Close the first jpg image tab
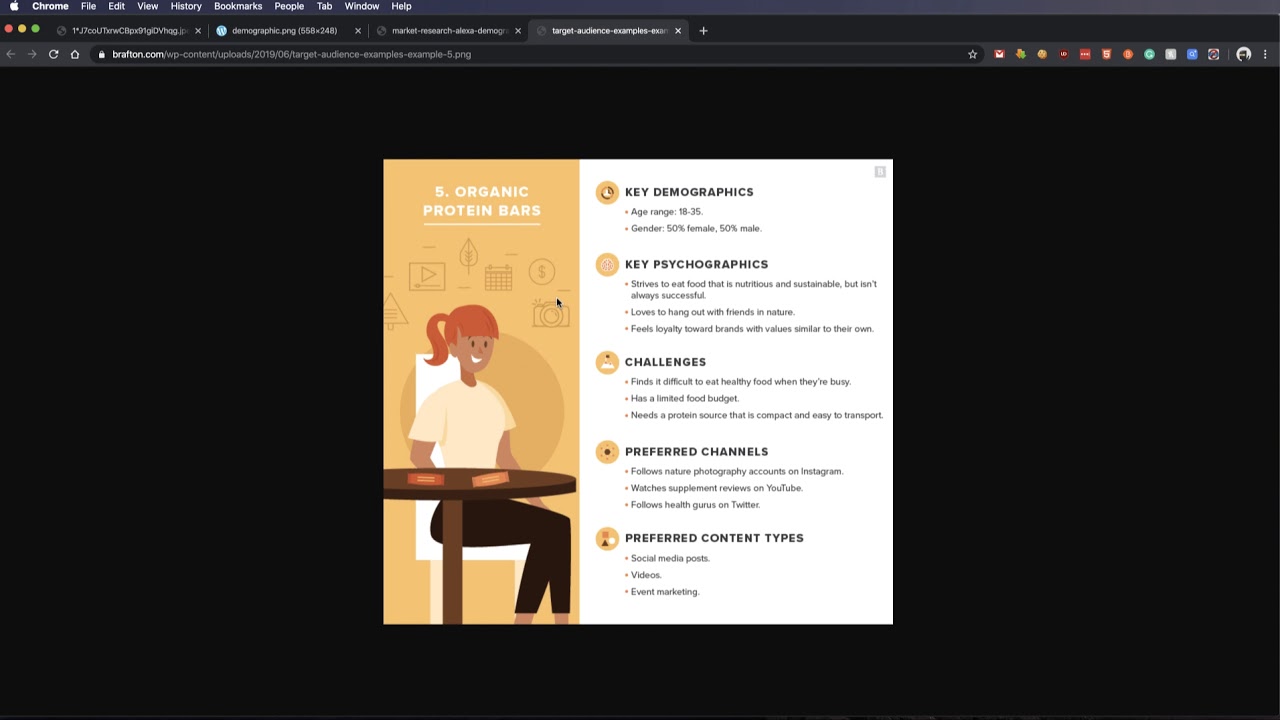Screen dimensions: 1280x720 tap(198, 31)
